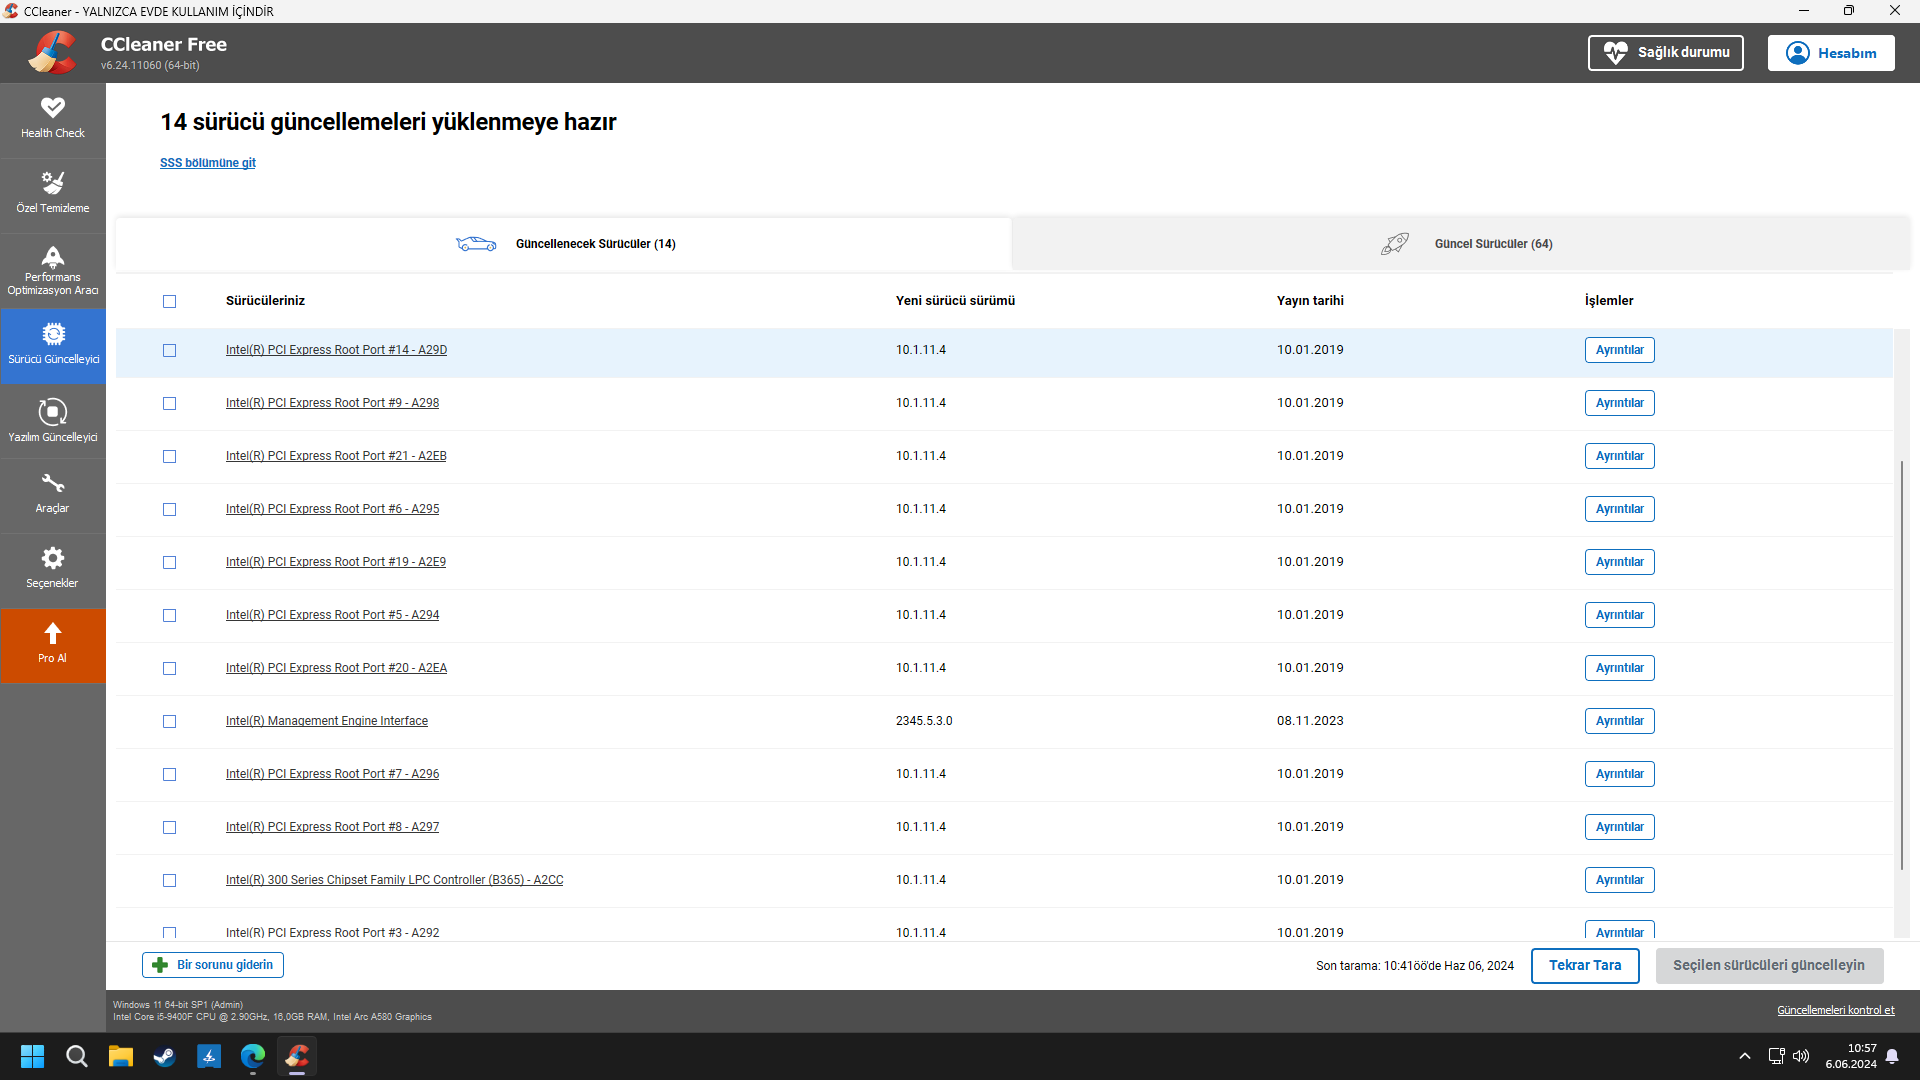Image resolution: width=1920 pixels, height=1080 pixels.
Task: Open Performans Optimizasyon Aracı rocket icon
Action: coord(53,257)
